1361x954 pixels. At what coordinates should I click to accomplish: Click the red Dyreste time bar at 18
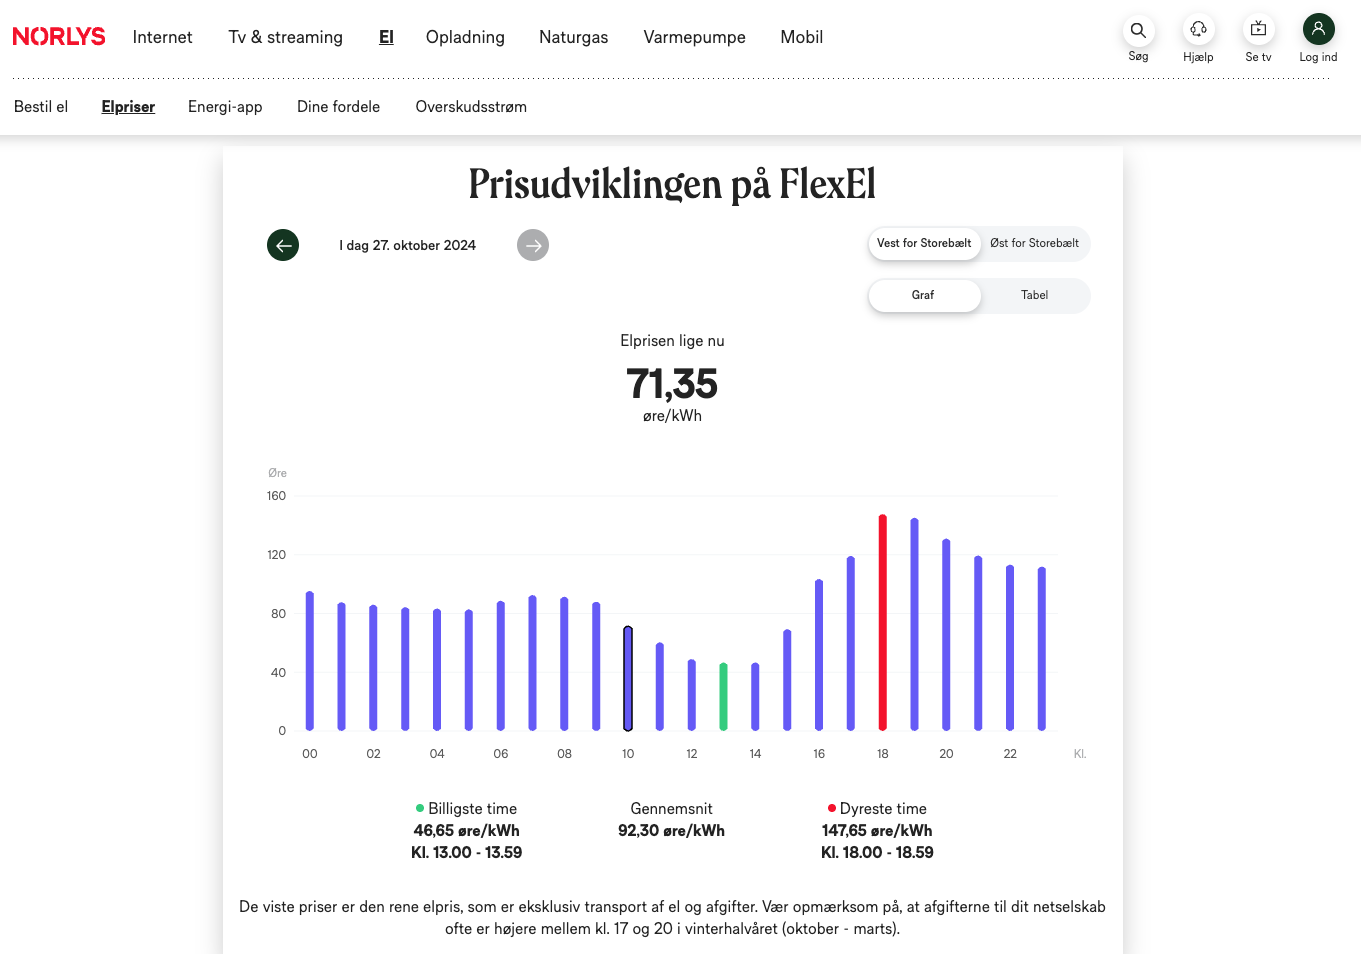click(x=882, y=620)
